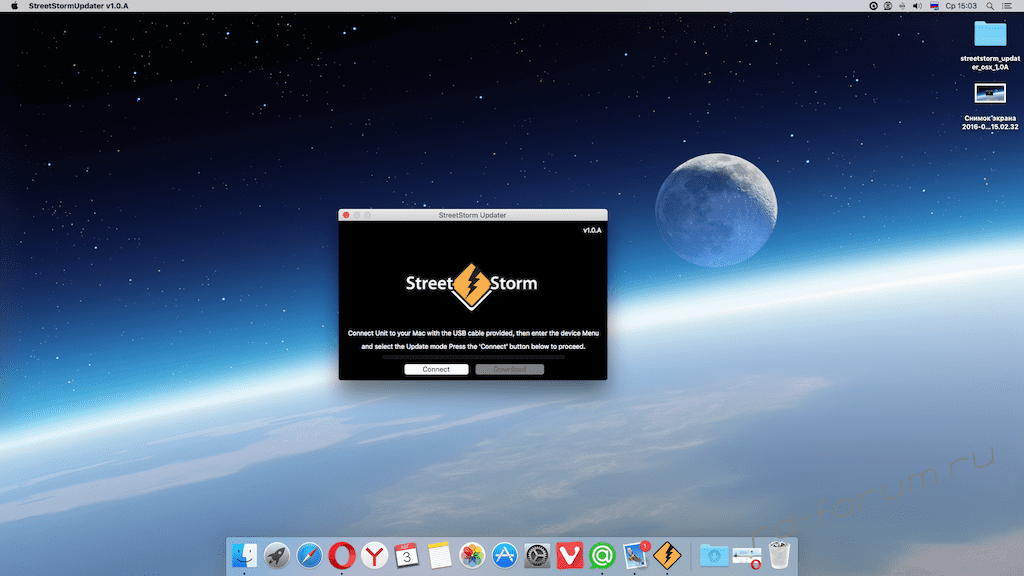1024x576 pixels.
Task: Open the green @ Mail.Ru Agent Dock icon
Action: (602, 556)
